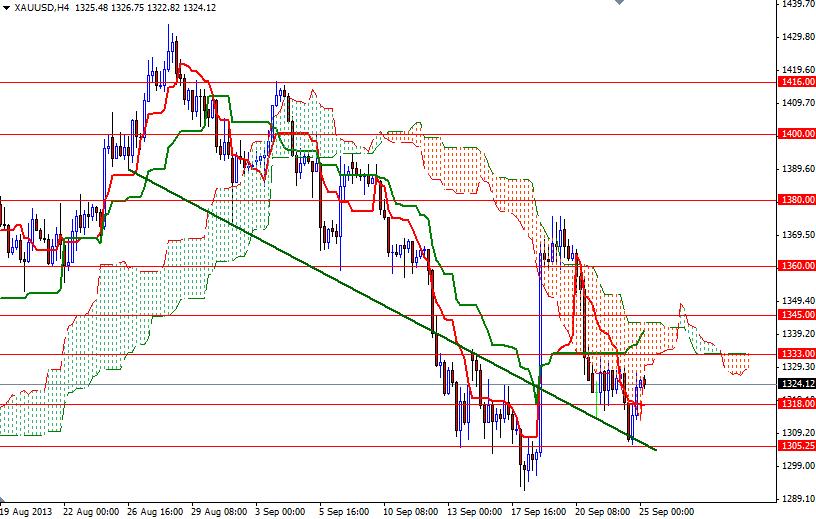Click the 1333.00 red price label
This screenshot has width=816, height=519.
tap(797, 354)
